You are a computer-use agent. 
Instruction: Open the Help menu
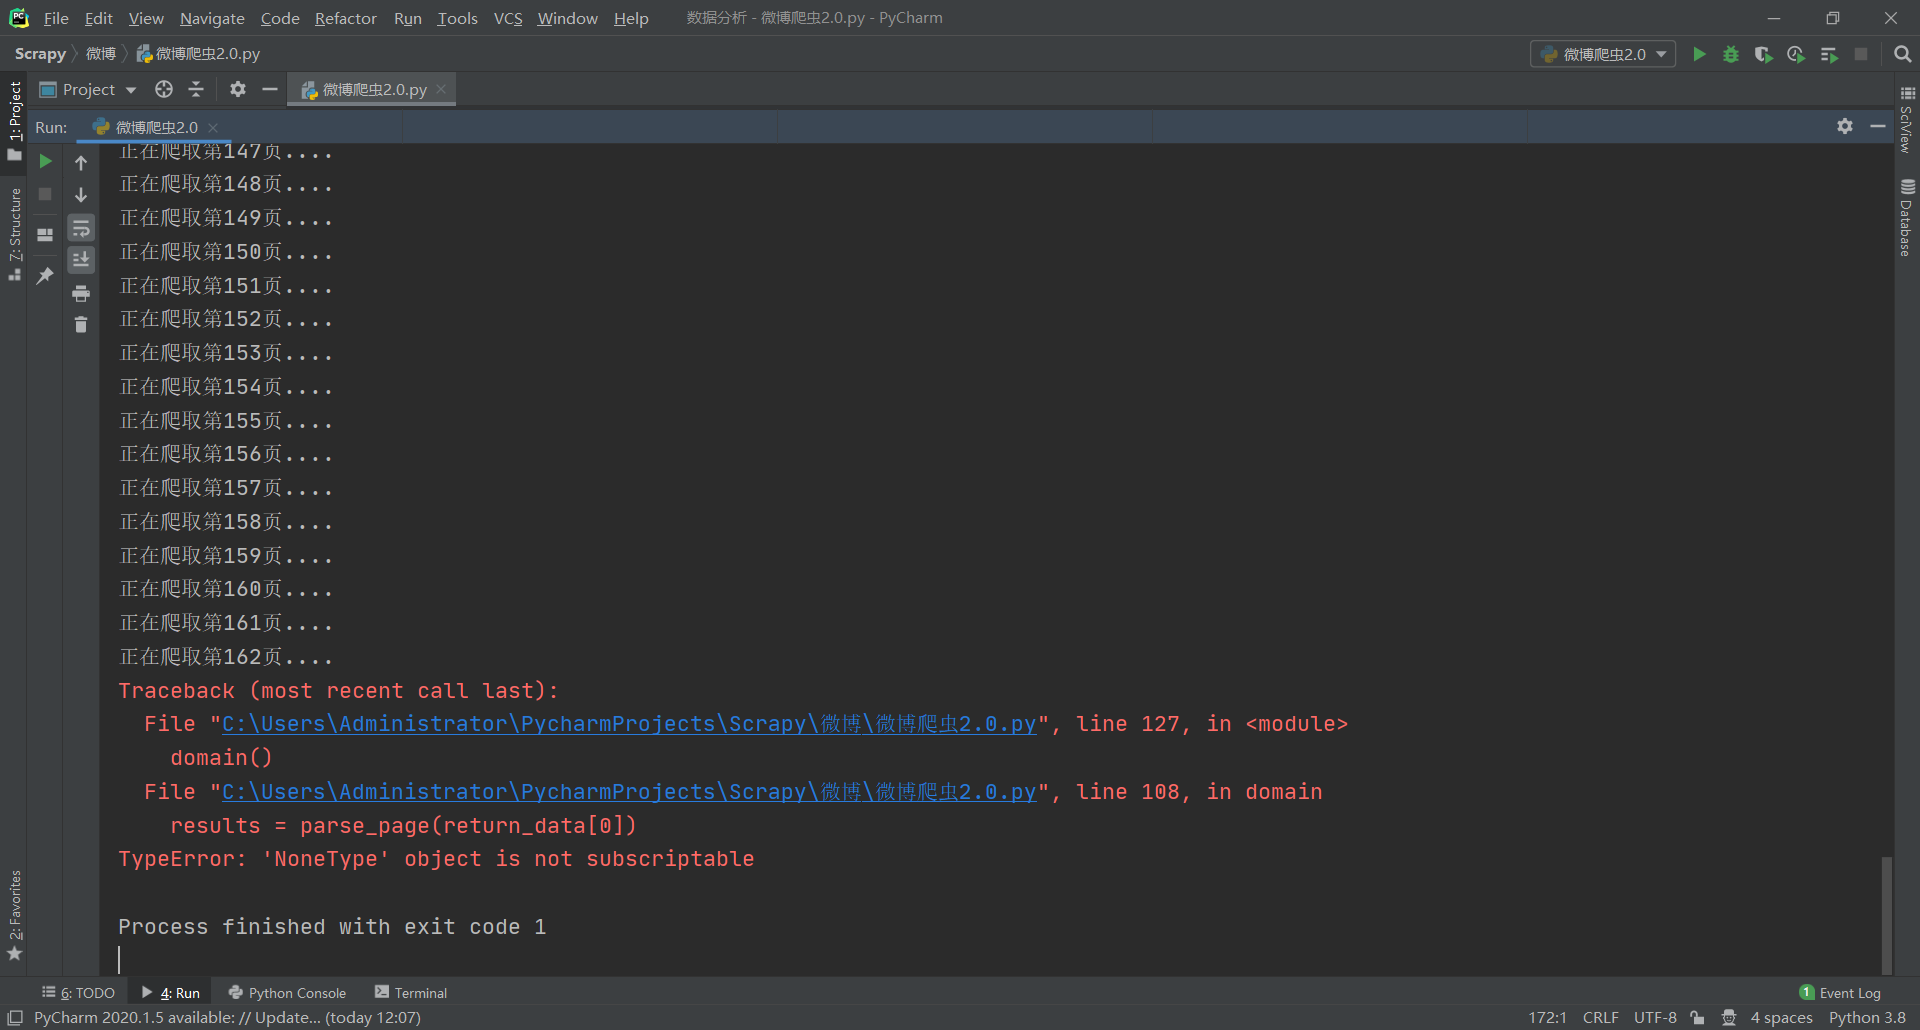click(x=631, y=18)
